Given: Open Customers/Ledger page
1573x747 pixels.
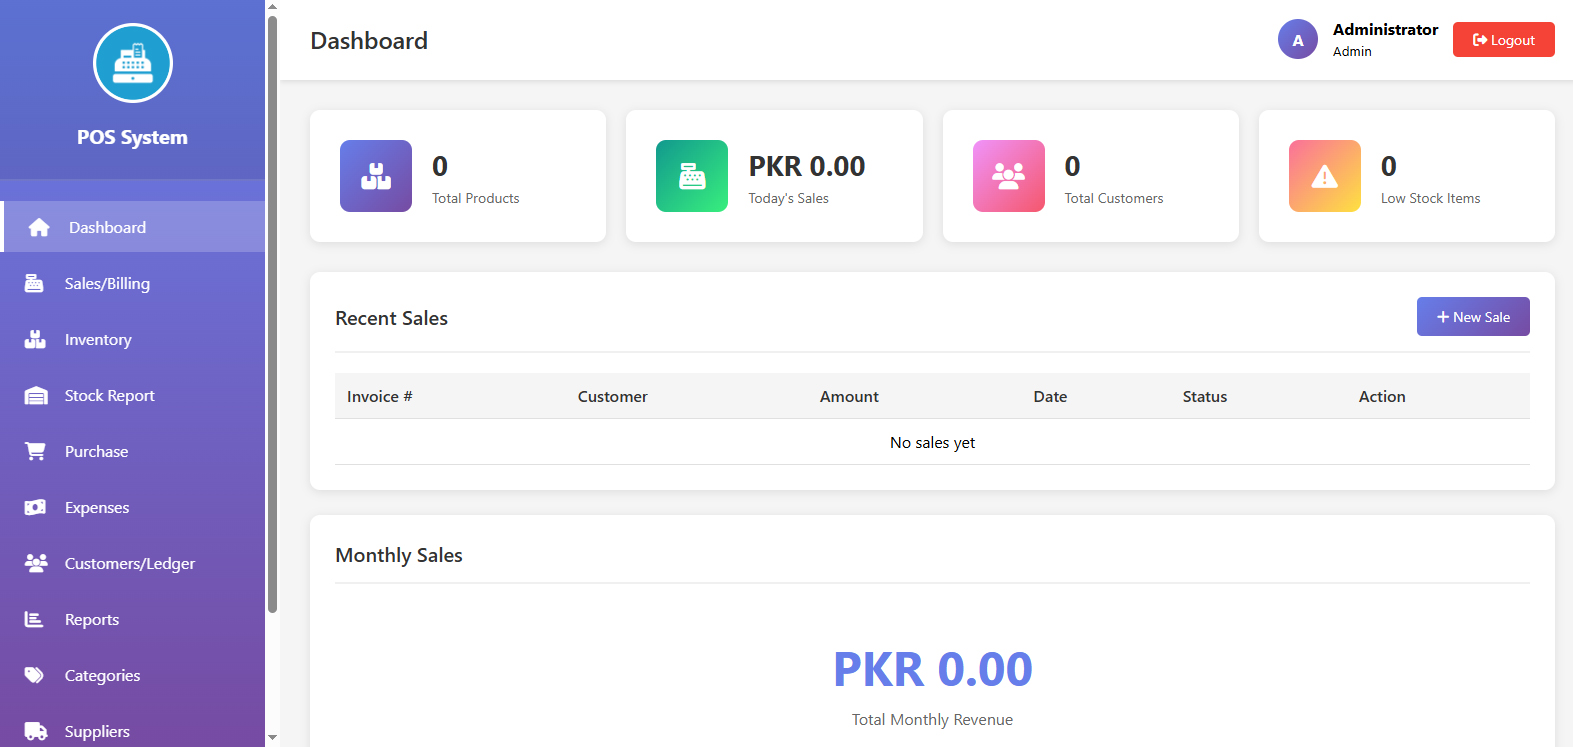Looking at the screenshot, I should [129, 563].
